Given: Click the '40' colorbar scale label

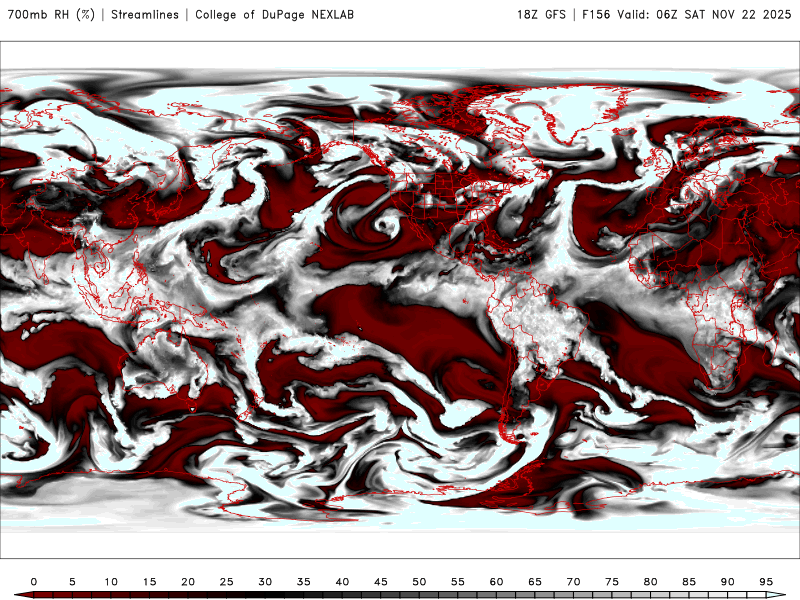Looking at the screenshot, I should (342, 582).
